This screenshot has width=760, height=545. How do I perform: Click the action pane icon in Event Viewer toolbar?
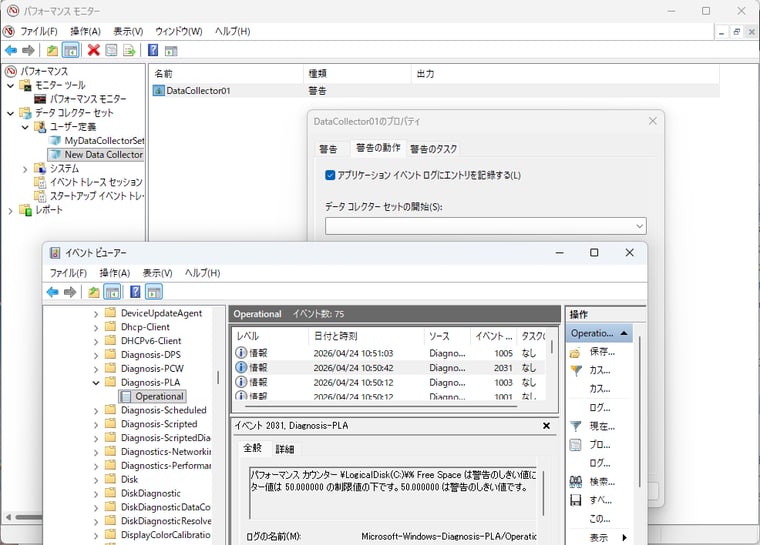pyautogui.click(x=154, y=292)
